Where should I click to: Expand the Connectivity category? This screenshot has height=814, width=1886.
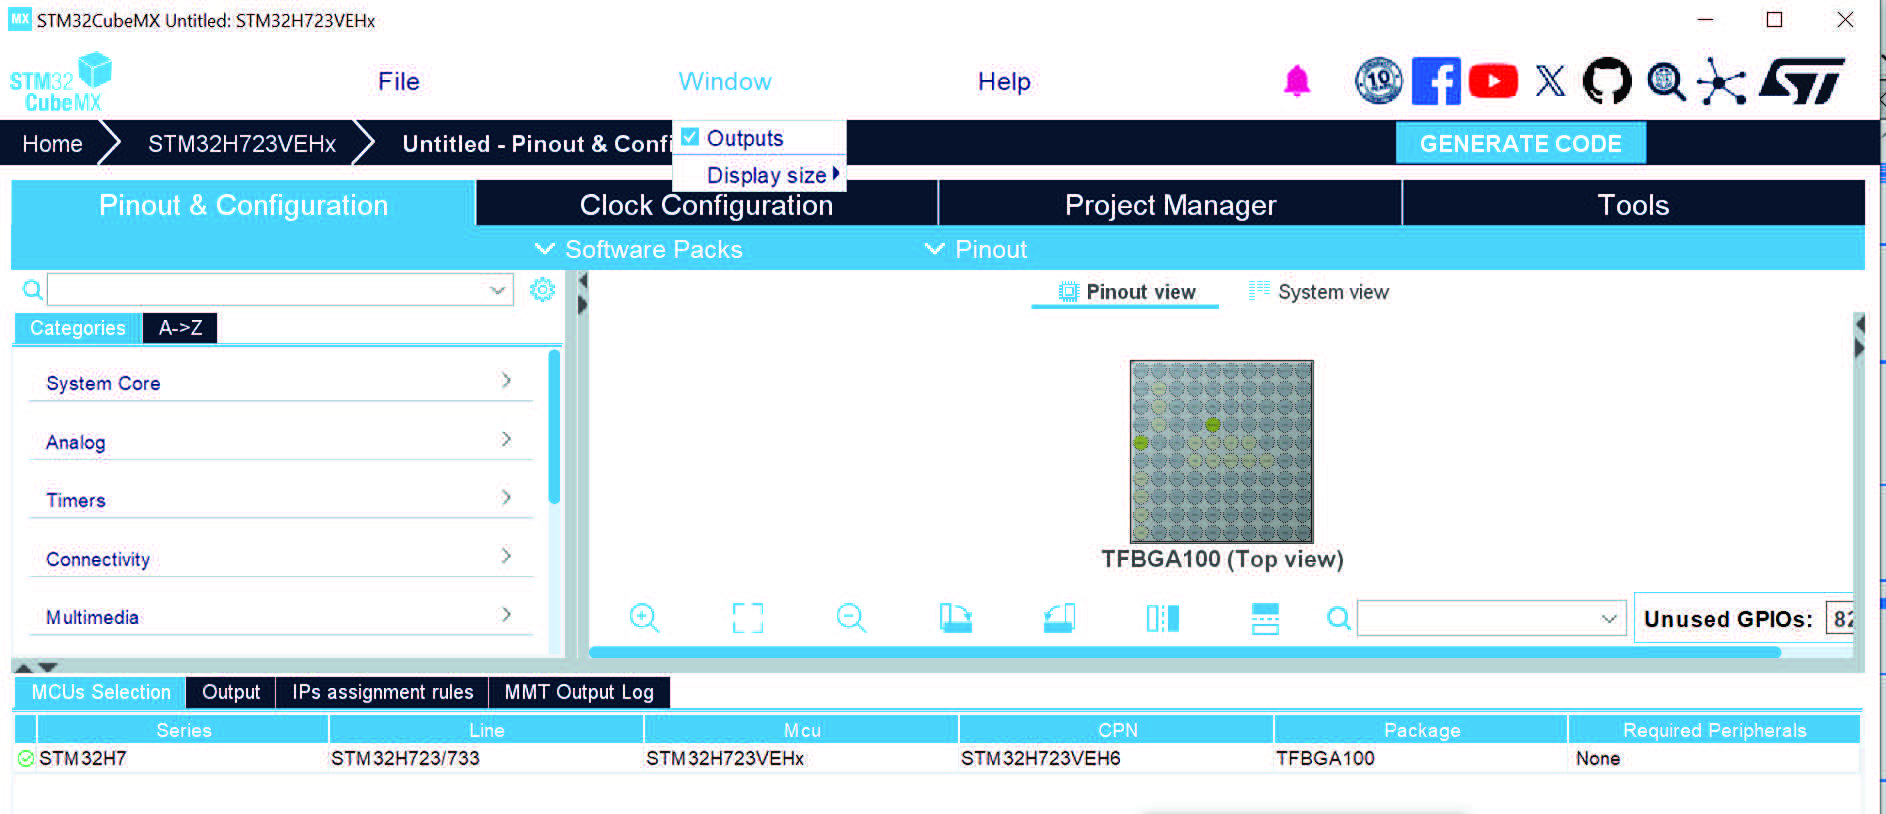pos(280,559)
